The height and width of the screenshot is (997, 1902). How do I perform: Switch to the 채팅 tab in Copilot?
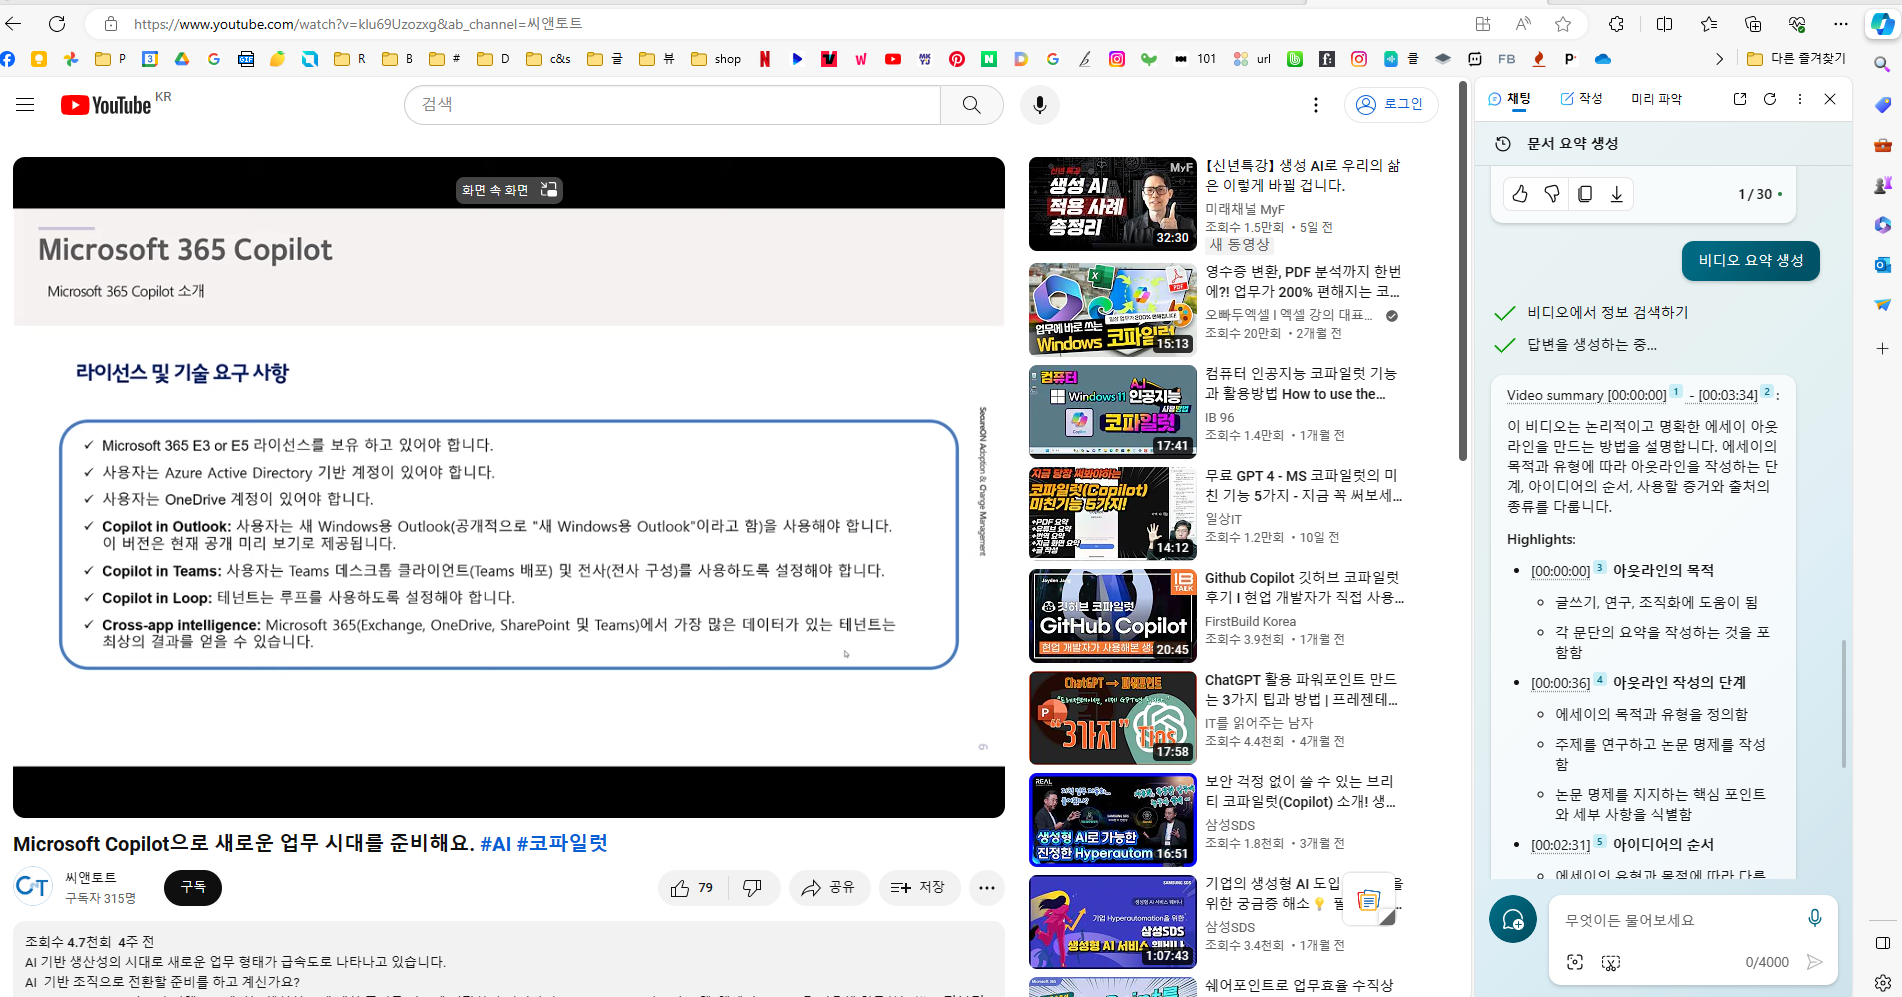(x=1510, y=99)
